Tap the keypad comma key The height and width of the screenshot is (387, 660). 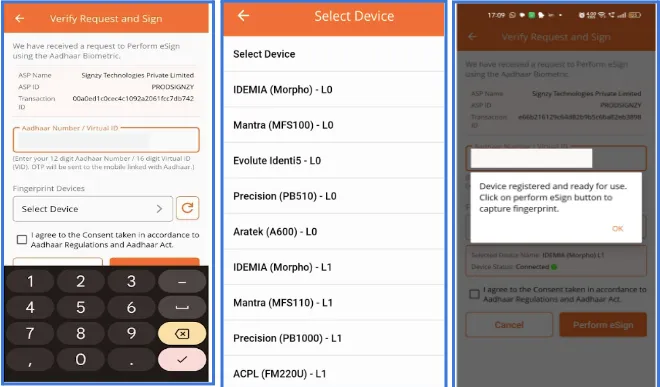pos(30,360)
